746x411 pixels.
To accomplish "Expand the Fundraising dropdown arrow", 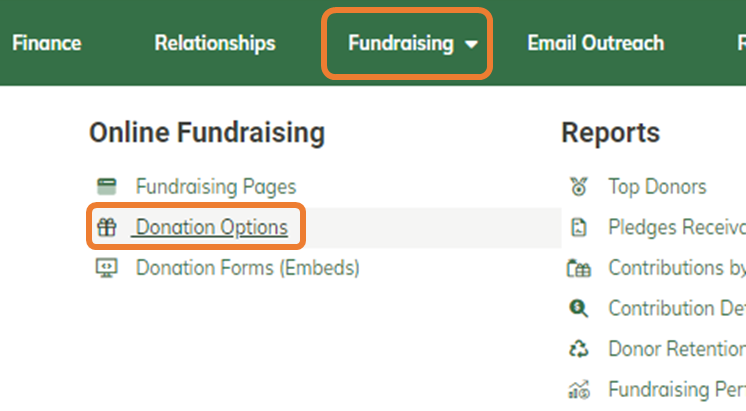I will 471,44.
